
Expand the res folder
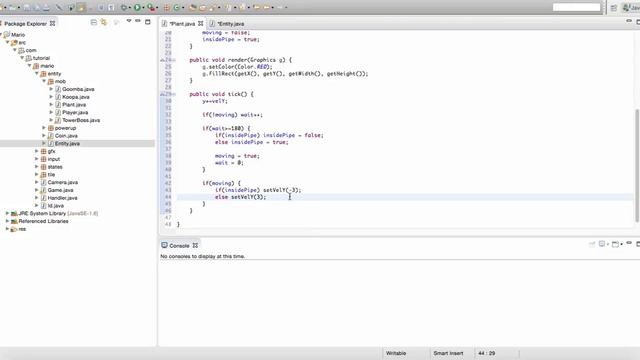tap(7, 229)
